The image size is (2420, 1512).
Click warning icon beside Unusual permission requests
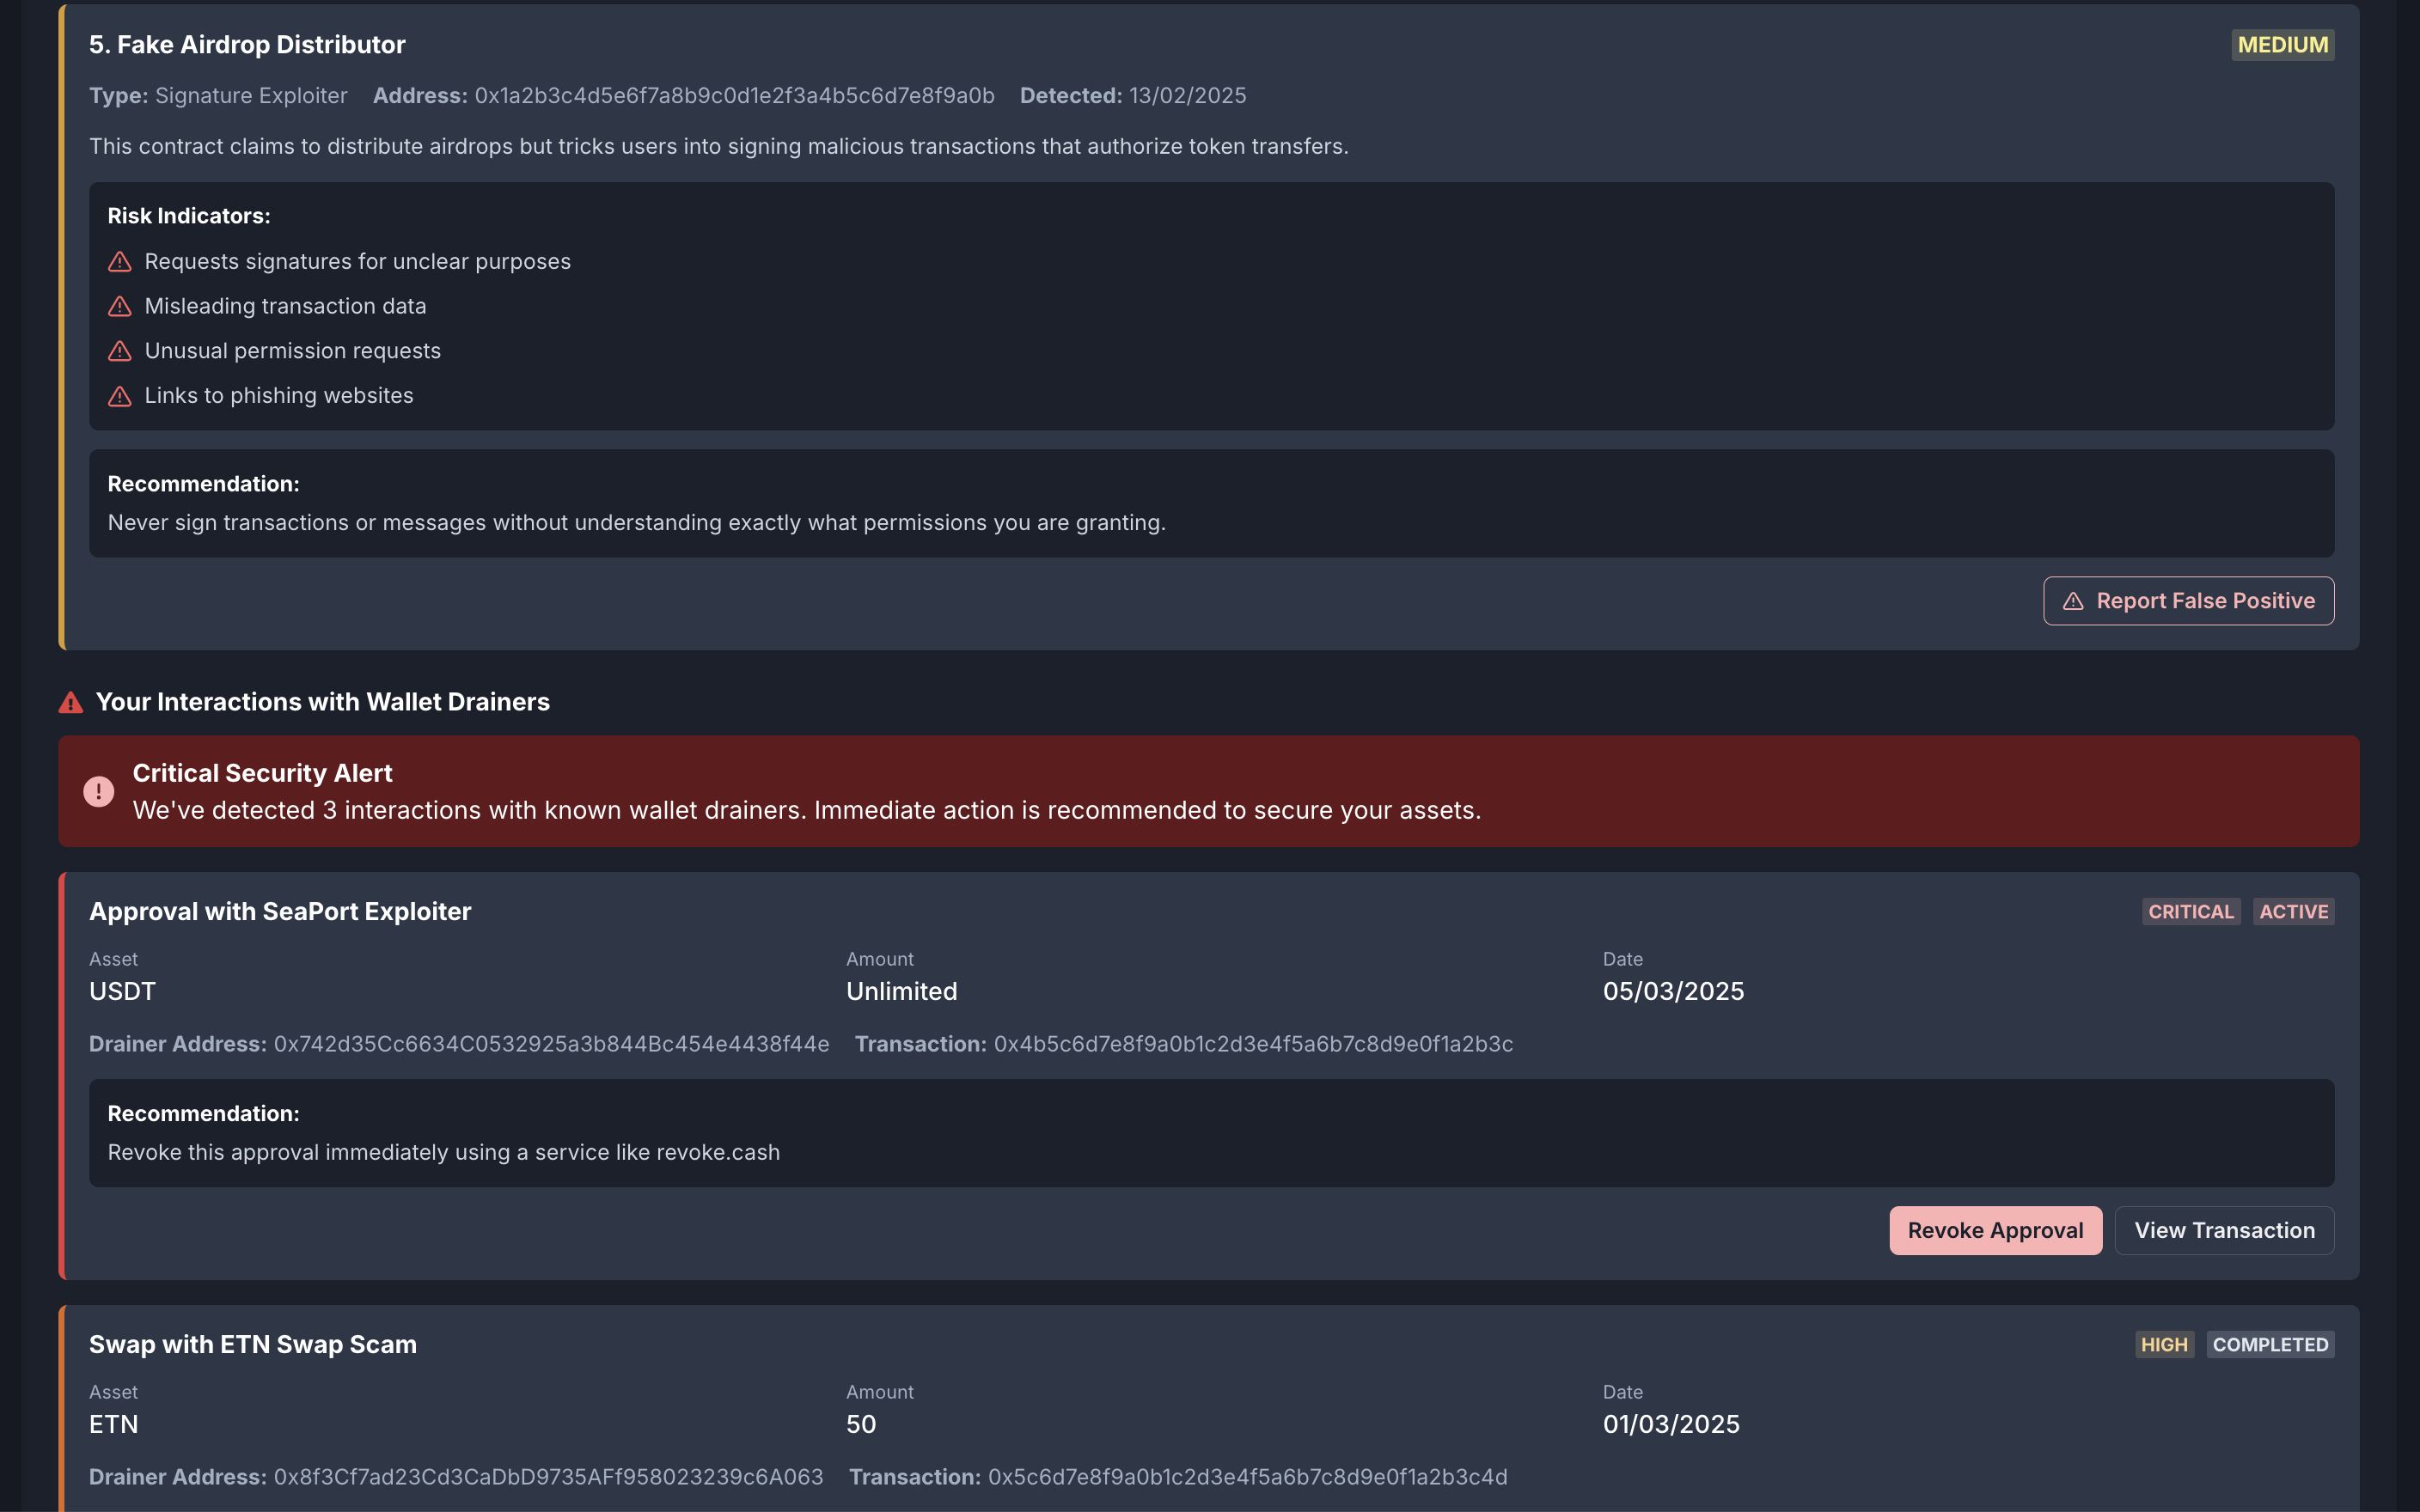(x=120, y=351)
